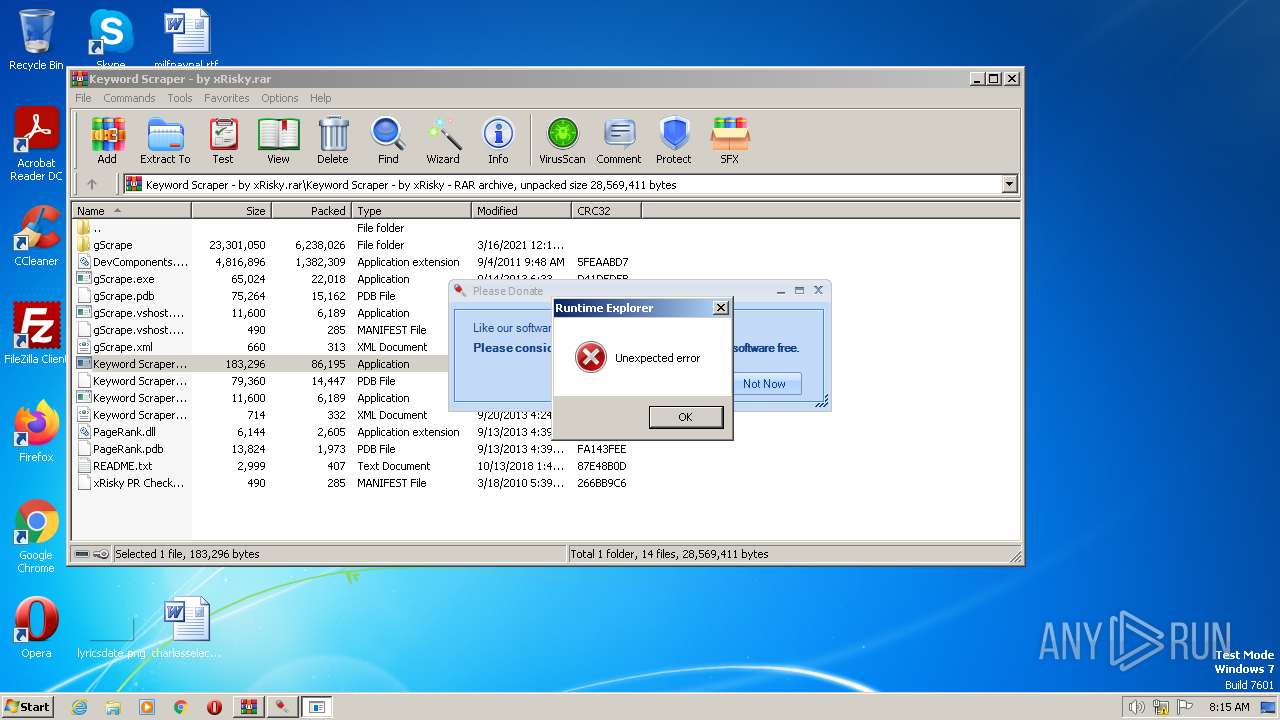Open the Favorites menu
The image size is (1280, 720).
click(x=227, y=98)
